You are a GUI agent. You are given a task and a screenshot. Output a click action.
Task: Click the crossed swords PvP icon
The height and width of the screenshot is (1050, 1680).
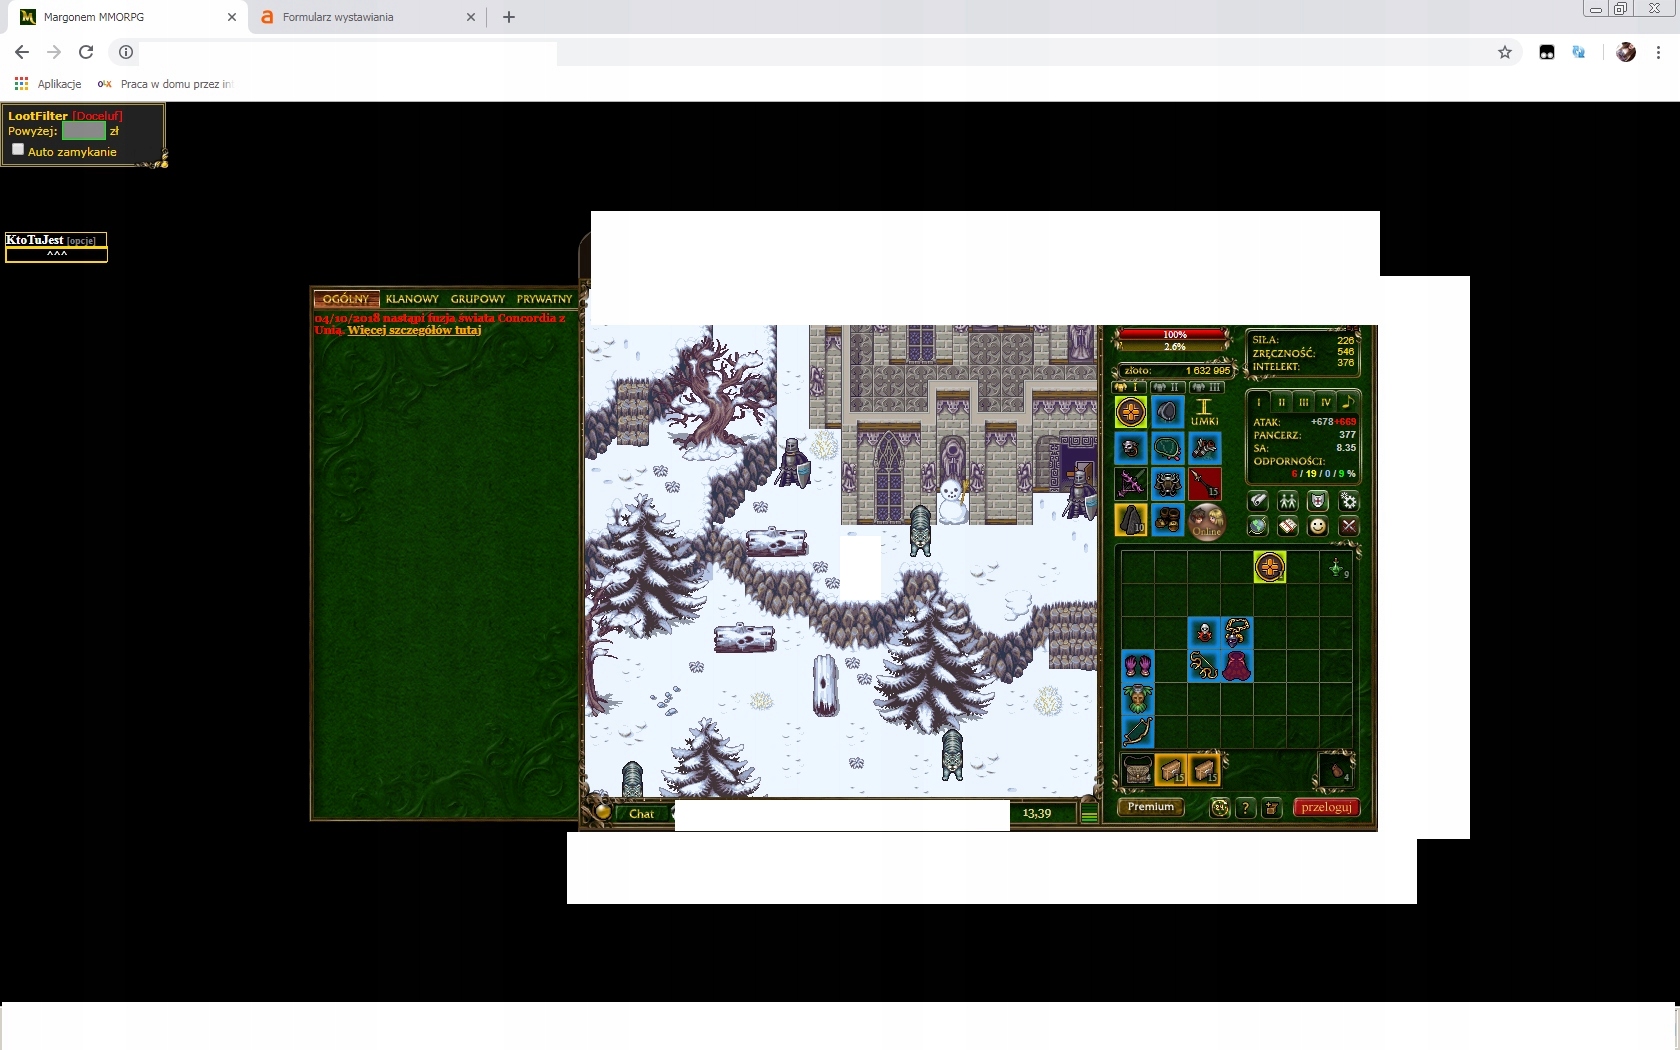pos(1349,526)
